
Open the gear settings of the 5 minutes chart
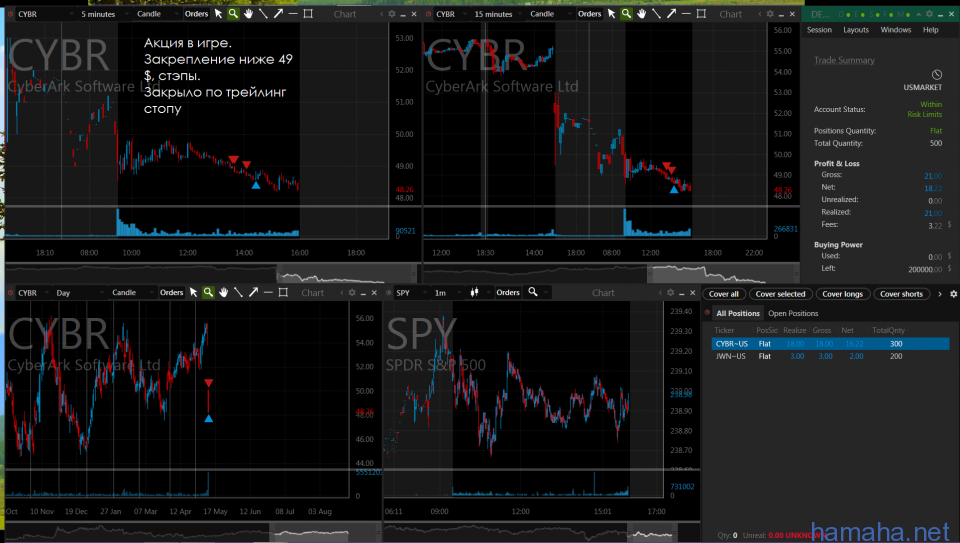tap(392, 13)
